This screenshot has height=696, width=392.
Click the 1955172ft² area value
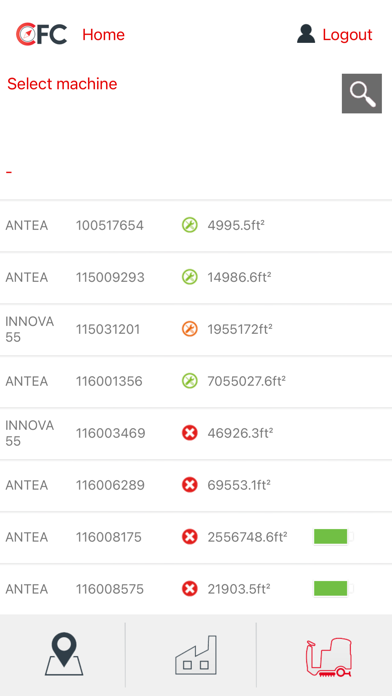(x=240, y=329)
